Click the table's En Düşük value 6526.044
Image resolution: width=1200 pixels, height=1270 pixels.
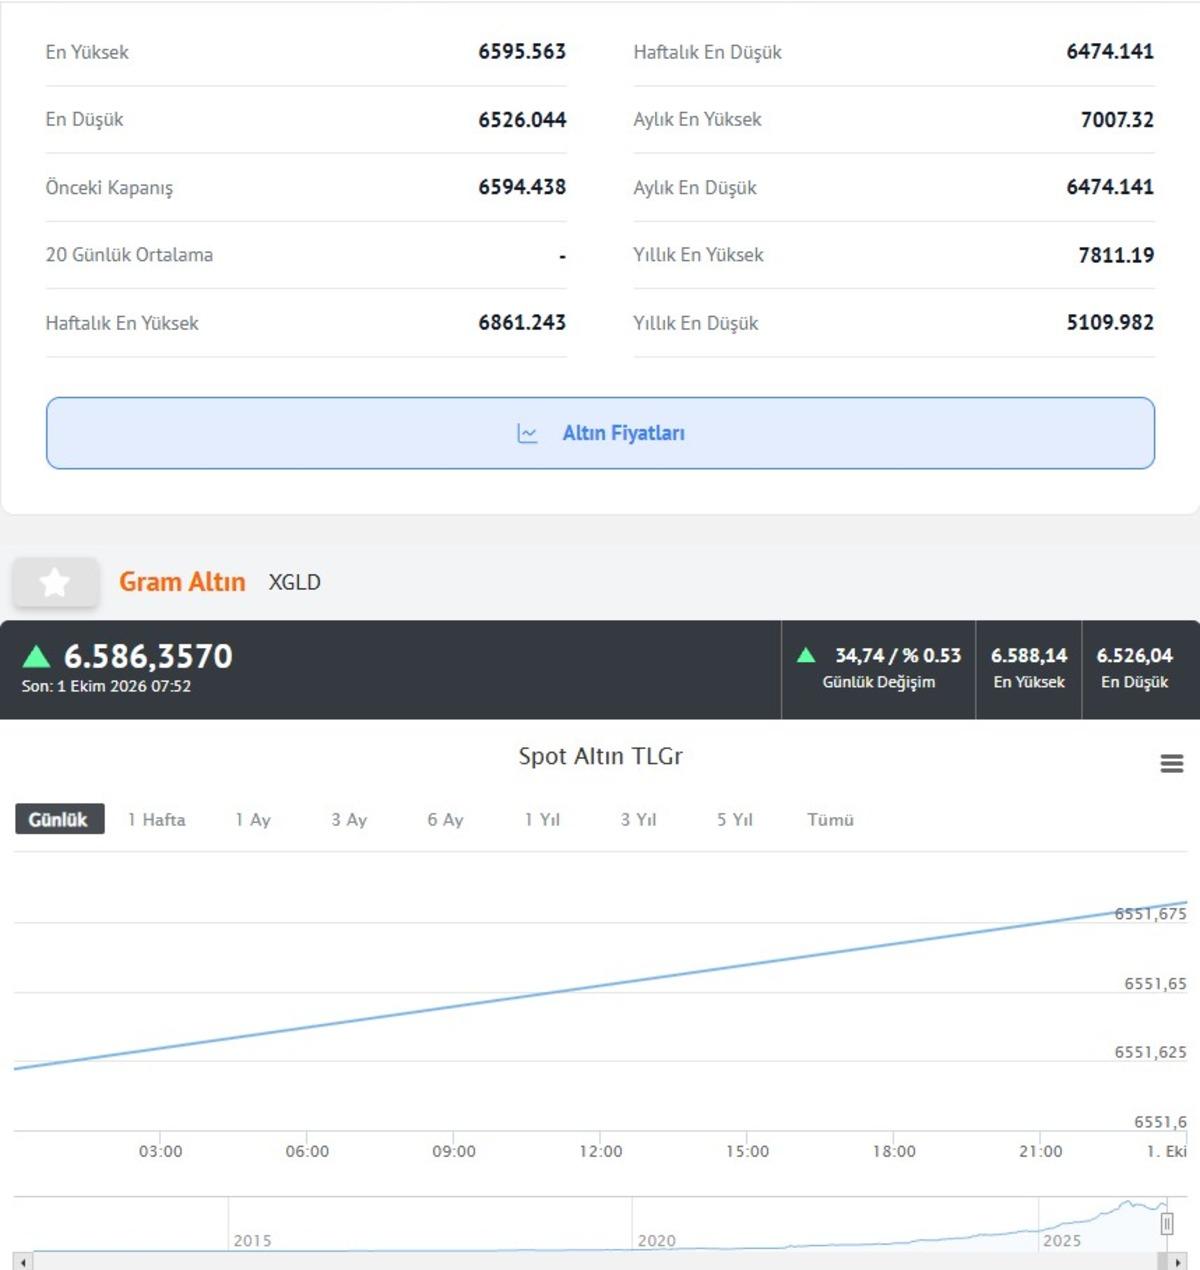click(x=522, y=120)
